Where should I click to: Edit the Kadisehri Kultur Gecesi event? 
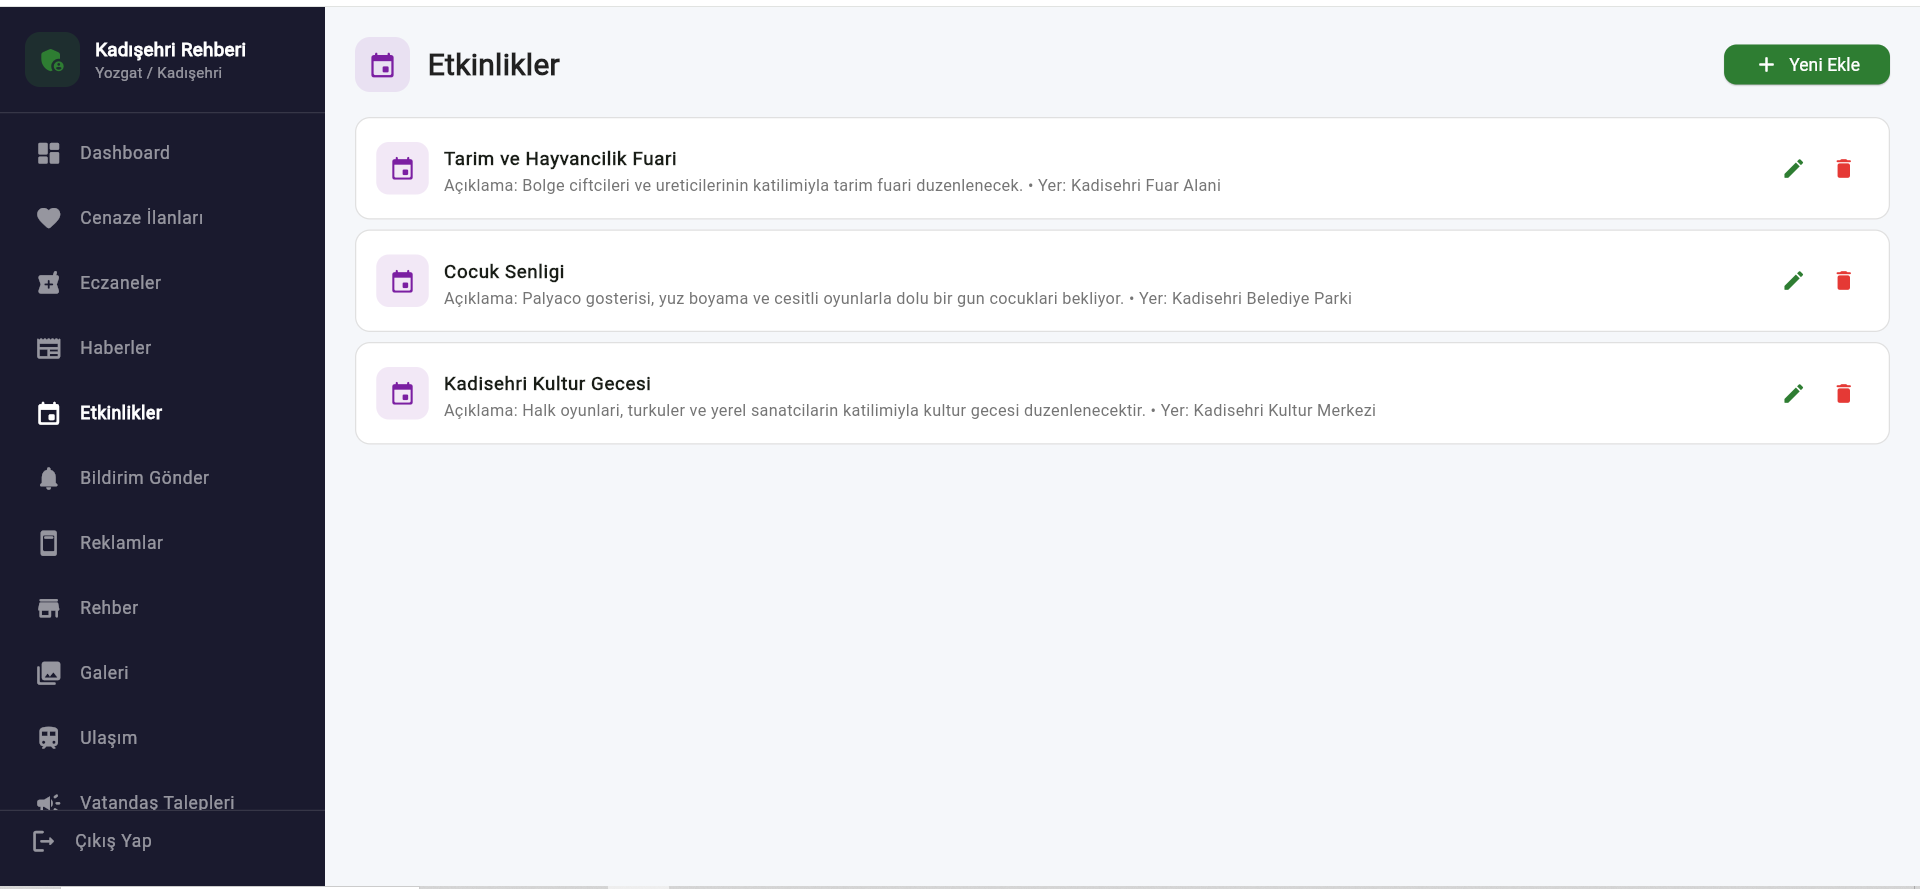pos(1793,394)
